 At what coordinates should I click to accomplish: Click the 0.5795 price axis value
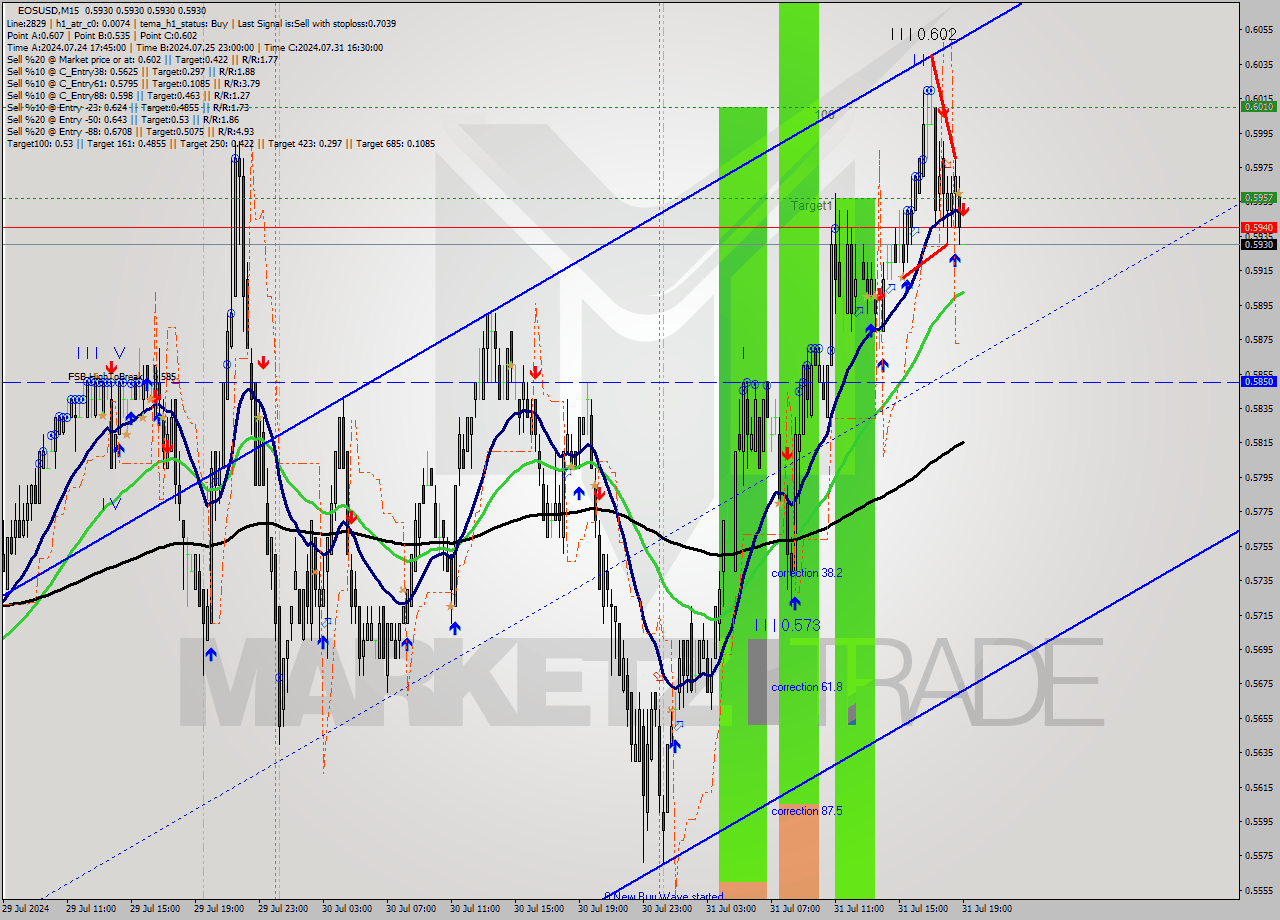(1259, 477)
